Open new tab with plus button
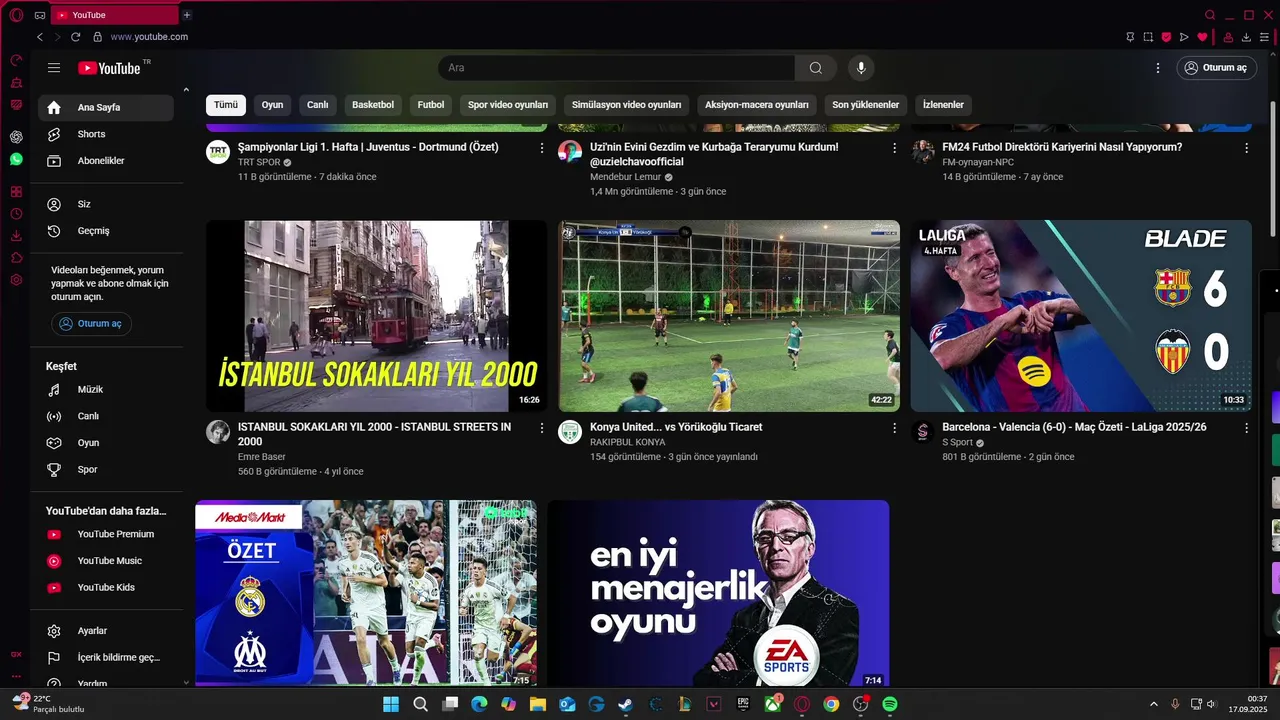This screenshot has height=720, width=1280. coord(187,15)
